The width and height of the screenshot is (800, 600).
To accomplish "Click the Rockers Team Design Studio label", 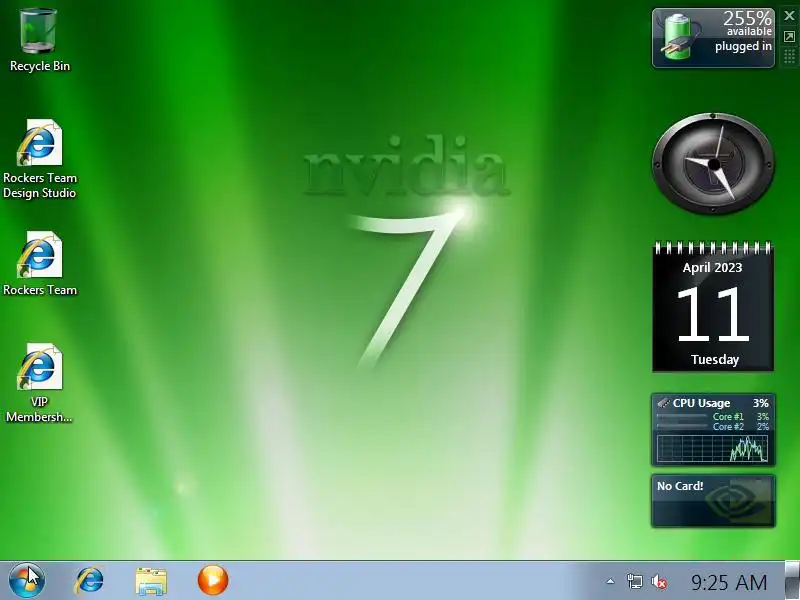I will (x=39, y=185).
